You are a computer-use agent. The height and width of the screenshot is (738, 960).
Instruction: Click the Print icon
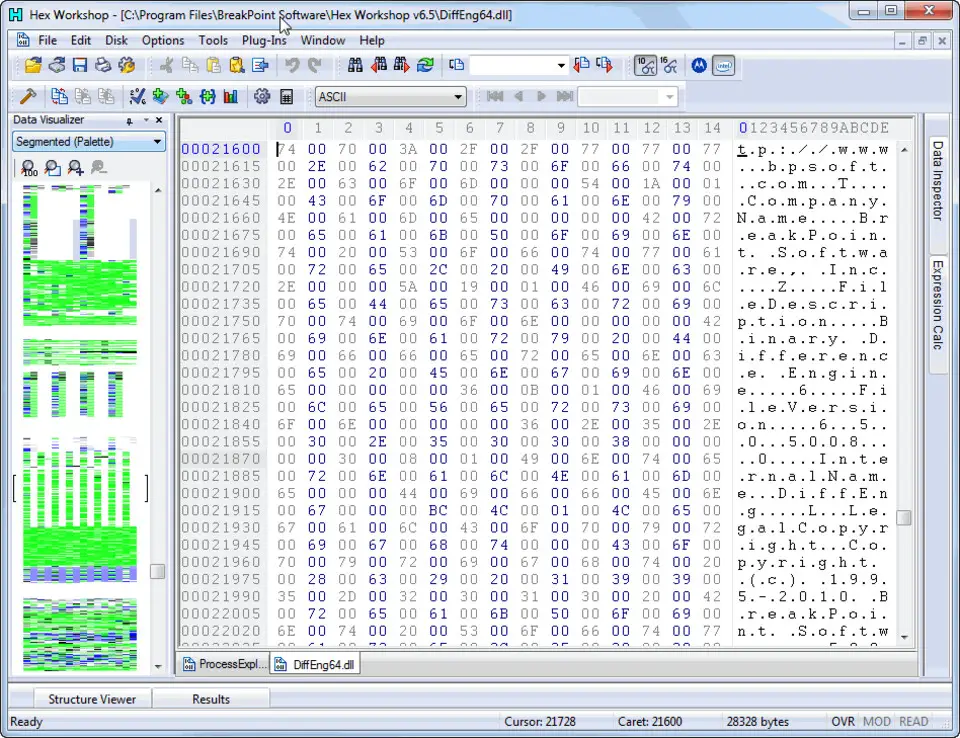(x=103, y=65)
